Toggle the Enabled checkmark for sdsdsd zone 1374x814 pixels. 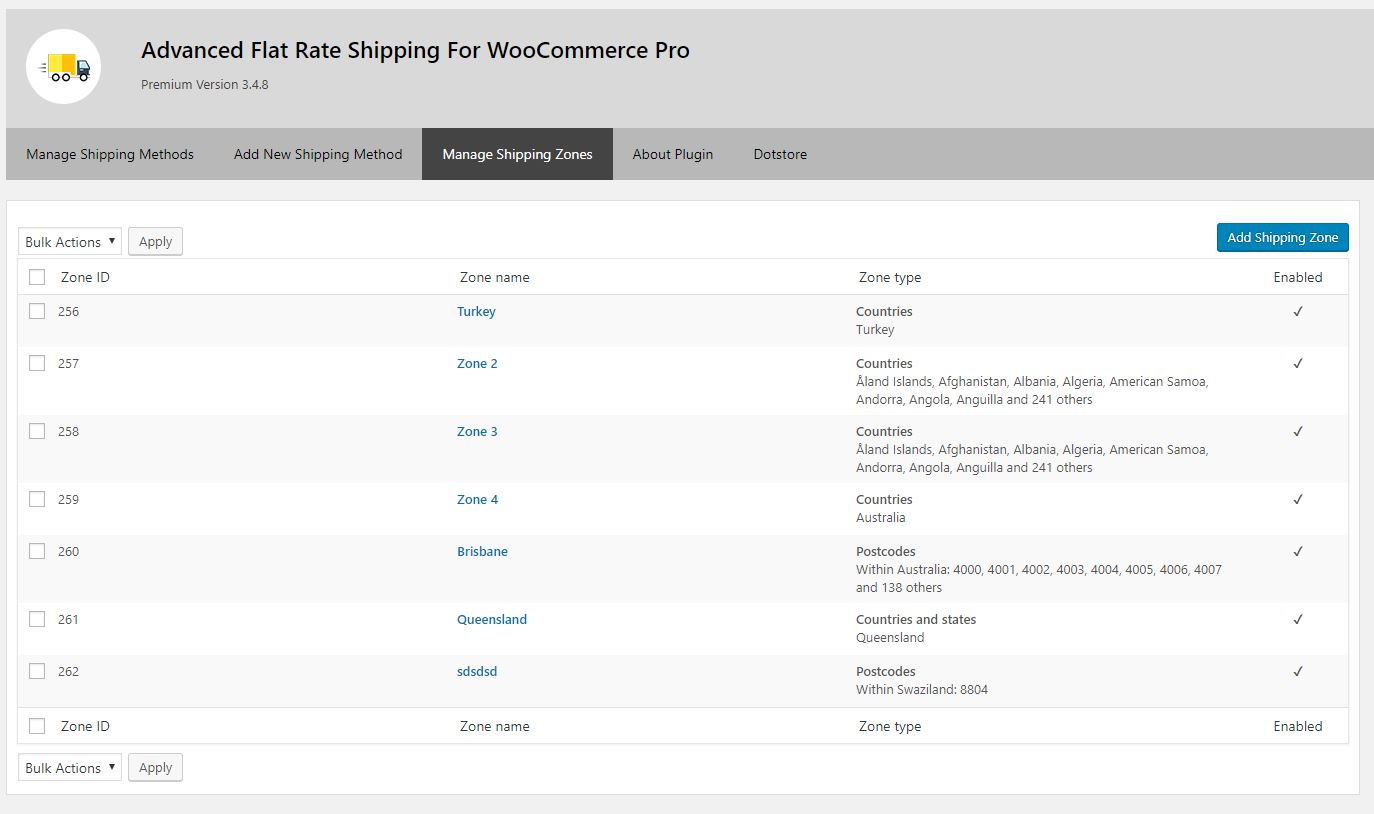(x=1298, y=671)
